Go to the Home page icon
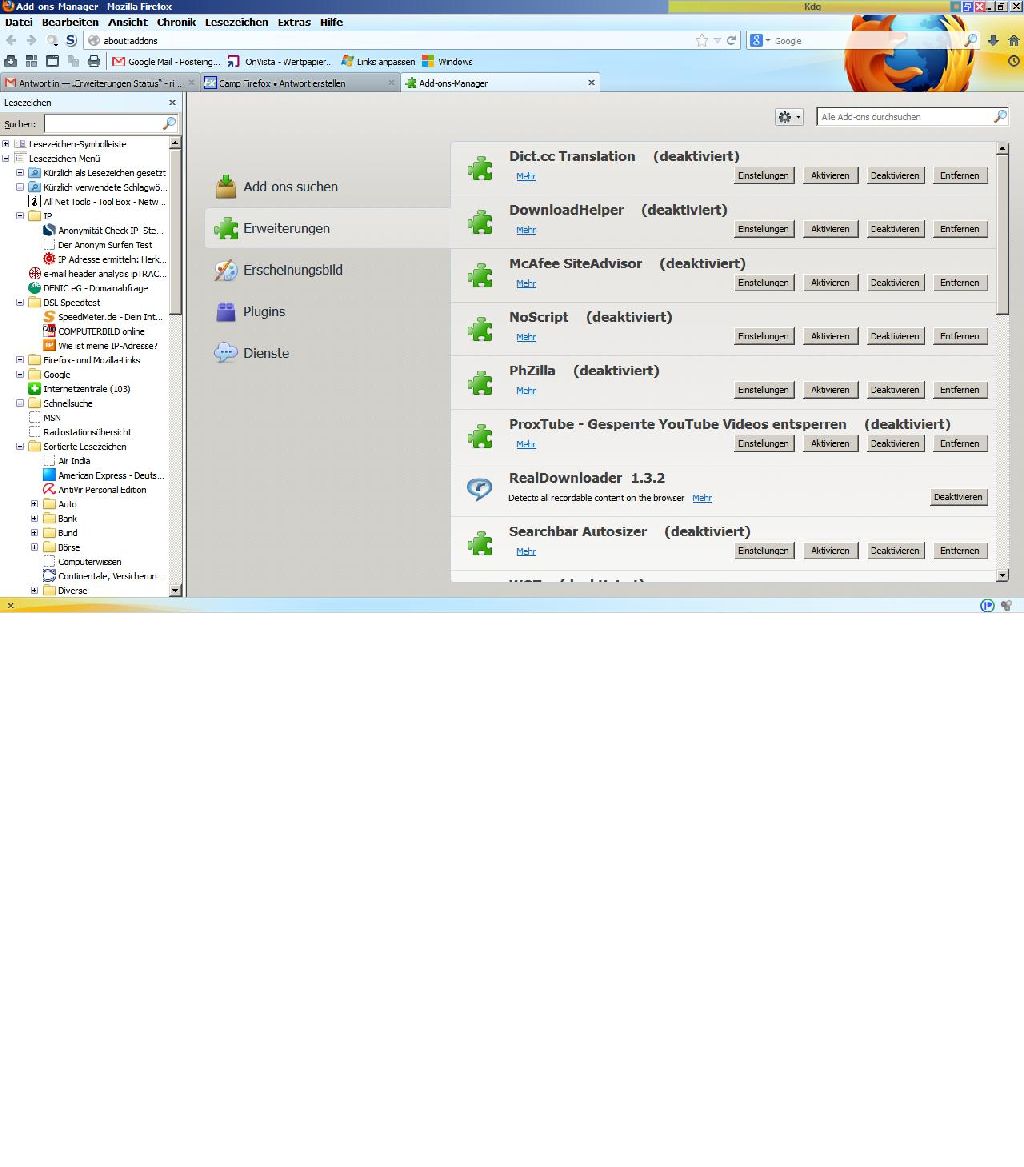The image size is (1024, 1167). [1014, 40]
